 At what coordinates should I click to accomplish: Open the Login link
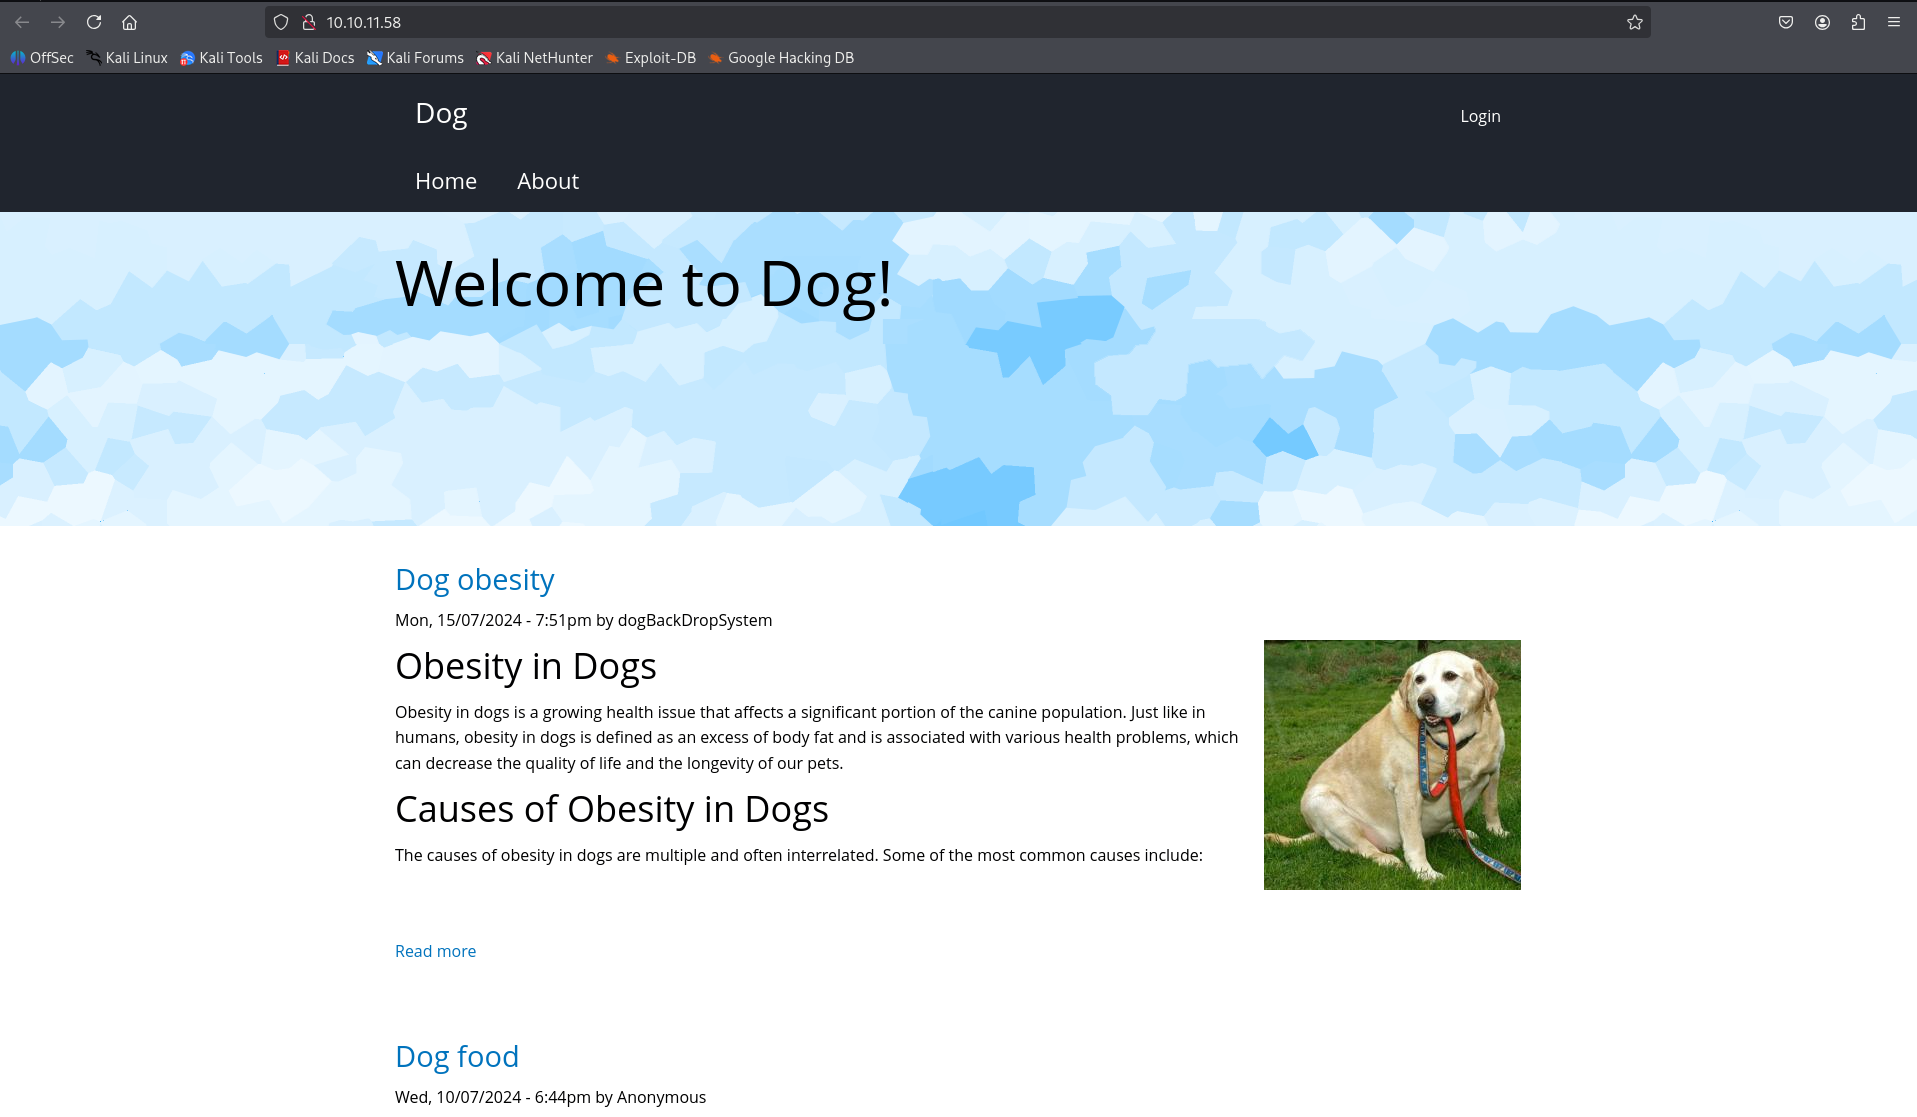click(1480, 116)
